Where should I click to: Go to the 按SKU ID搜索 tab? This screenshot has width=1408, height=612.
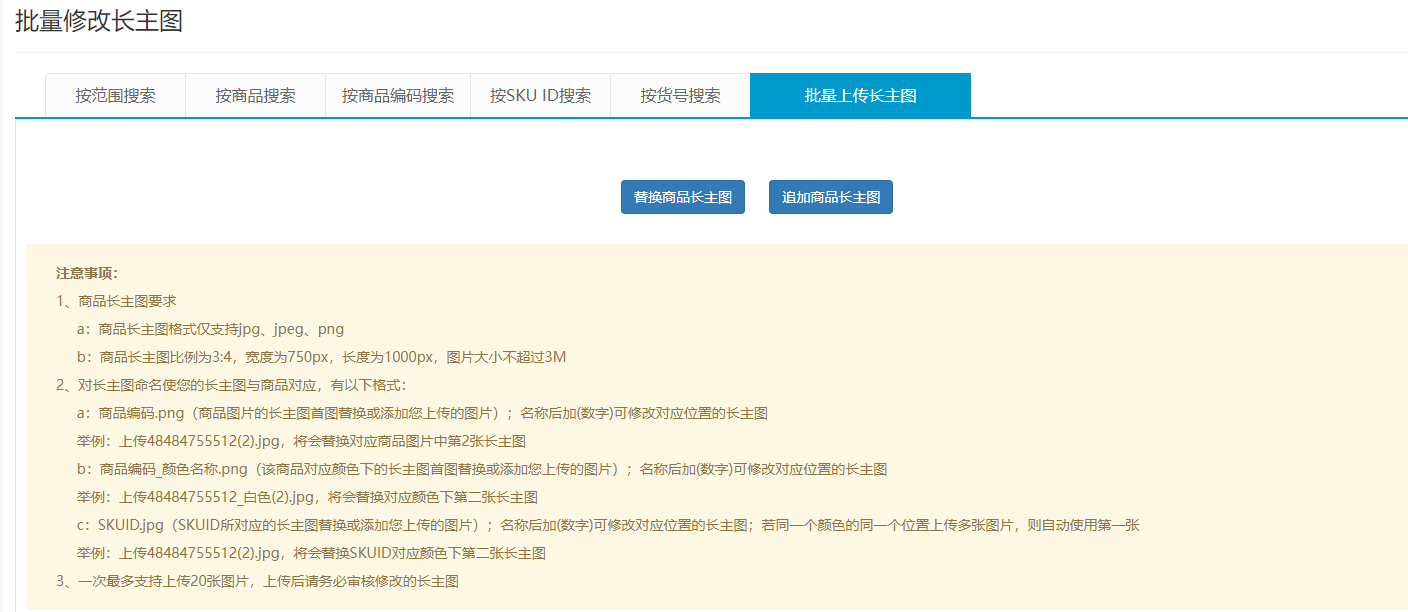click(540, 96)
